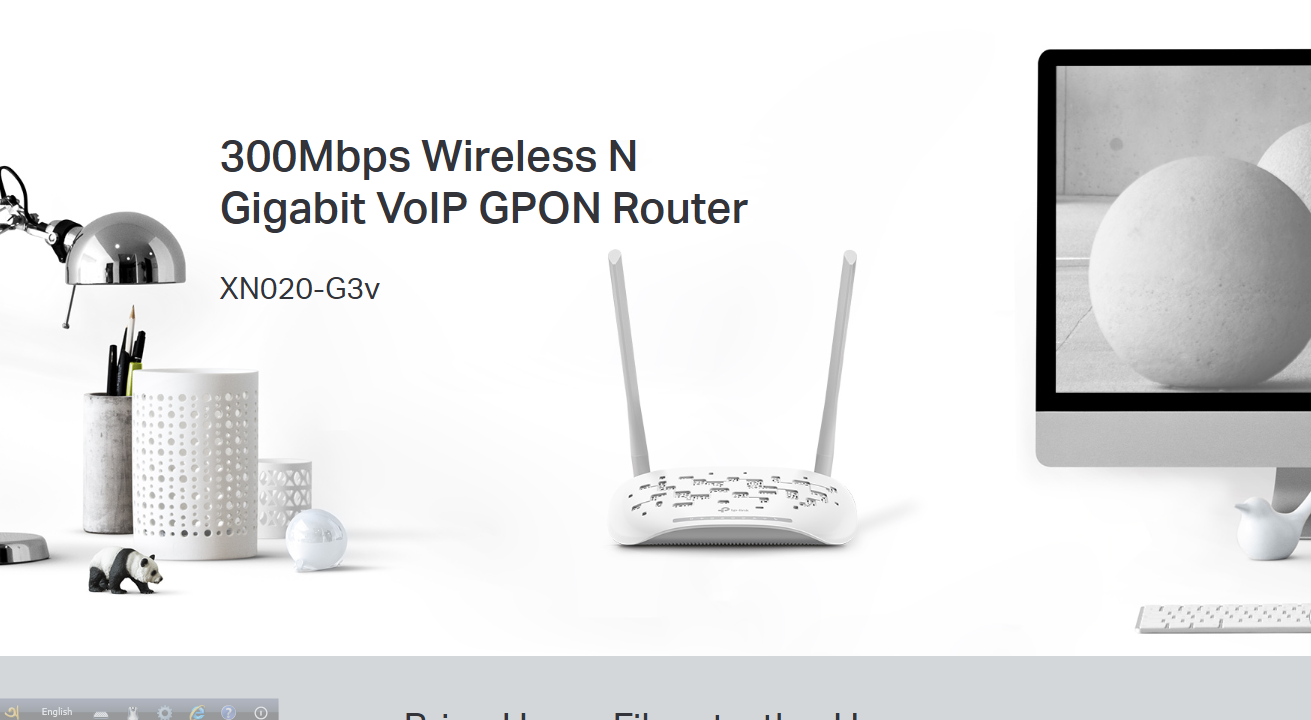Click the white TP-Link router product image

click(x=734, y=400)
